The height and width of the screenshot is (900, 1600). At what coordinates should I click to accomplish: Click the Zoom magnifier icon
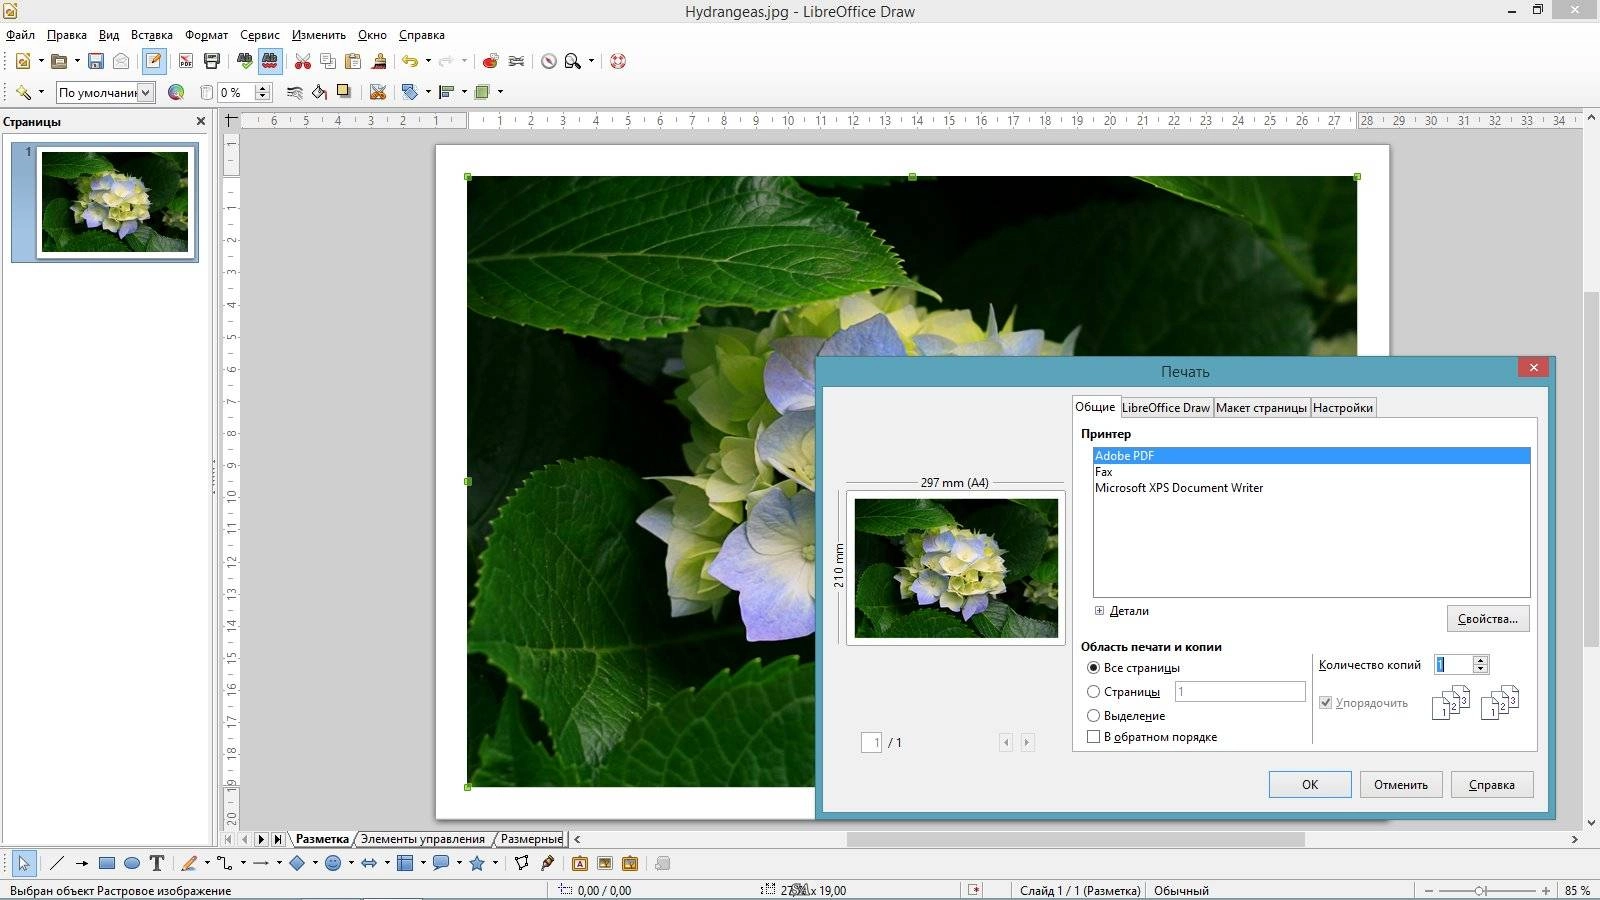pos(572,61)
